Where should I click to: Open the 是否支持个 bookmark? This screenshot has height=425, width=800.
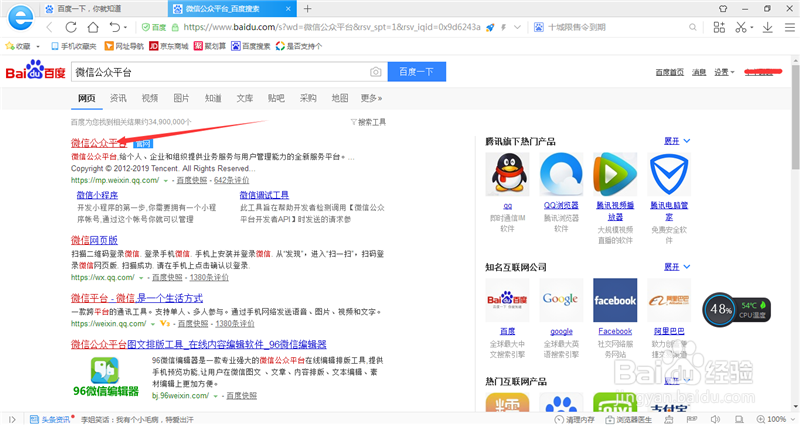click(299, 46)
